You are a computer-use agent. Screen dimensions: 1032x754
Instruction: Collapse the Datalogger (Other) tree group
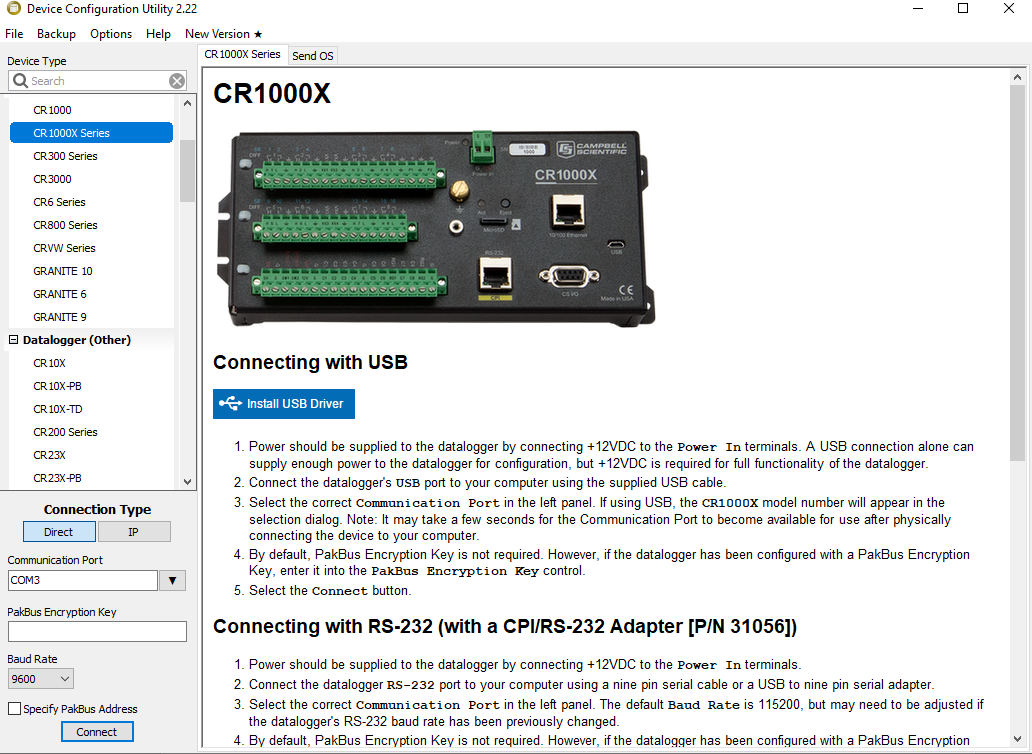click(x=14, y=340)
